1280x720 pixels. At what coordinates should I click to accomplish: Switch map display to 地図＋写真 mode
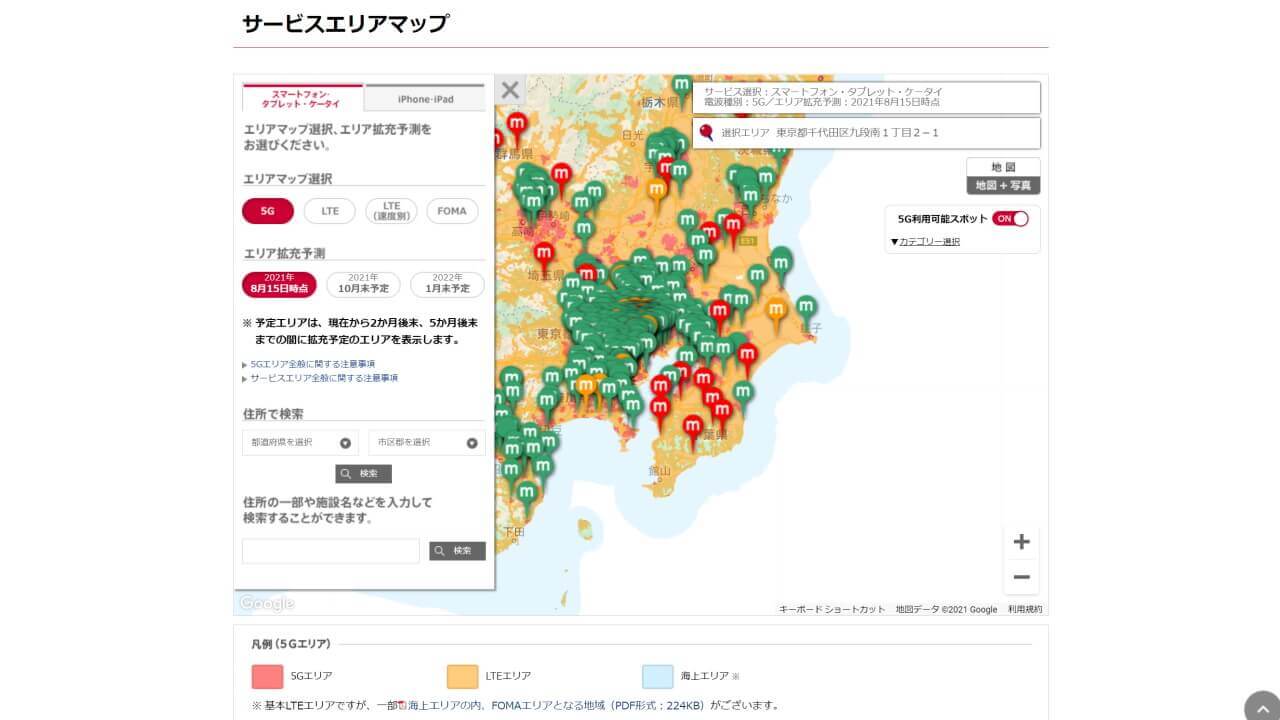click(x=1004, y=184)
